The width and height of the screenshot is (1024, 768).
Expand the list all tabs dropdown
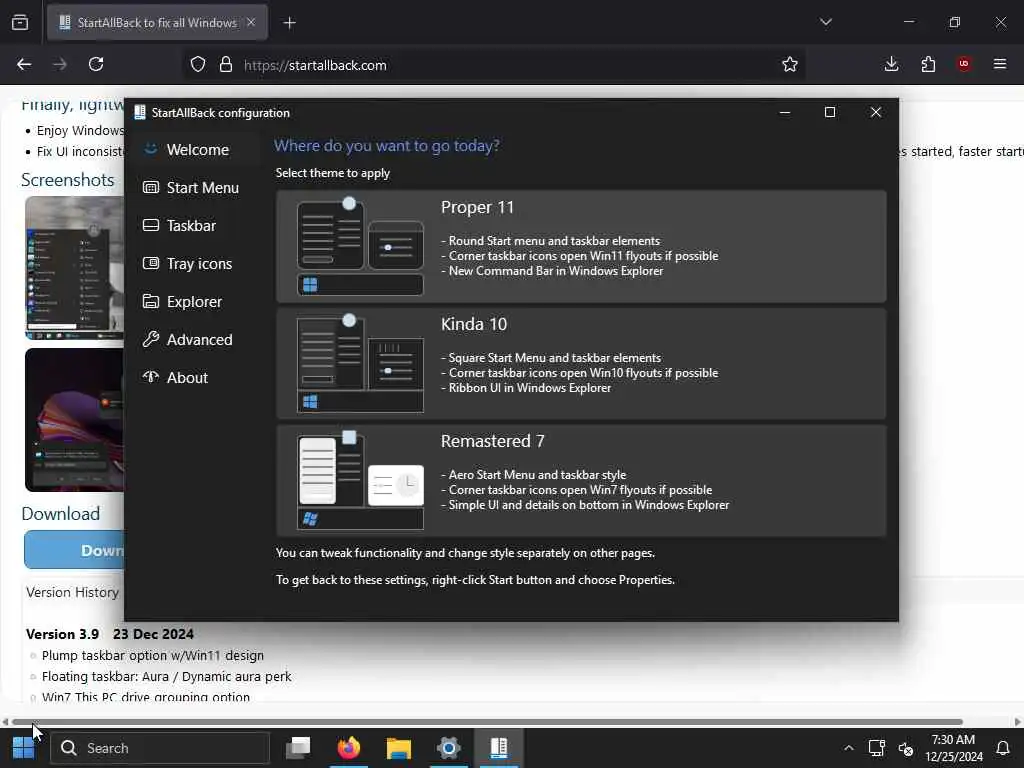(825, 22)
